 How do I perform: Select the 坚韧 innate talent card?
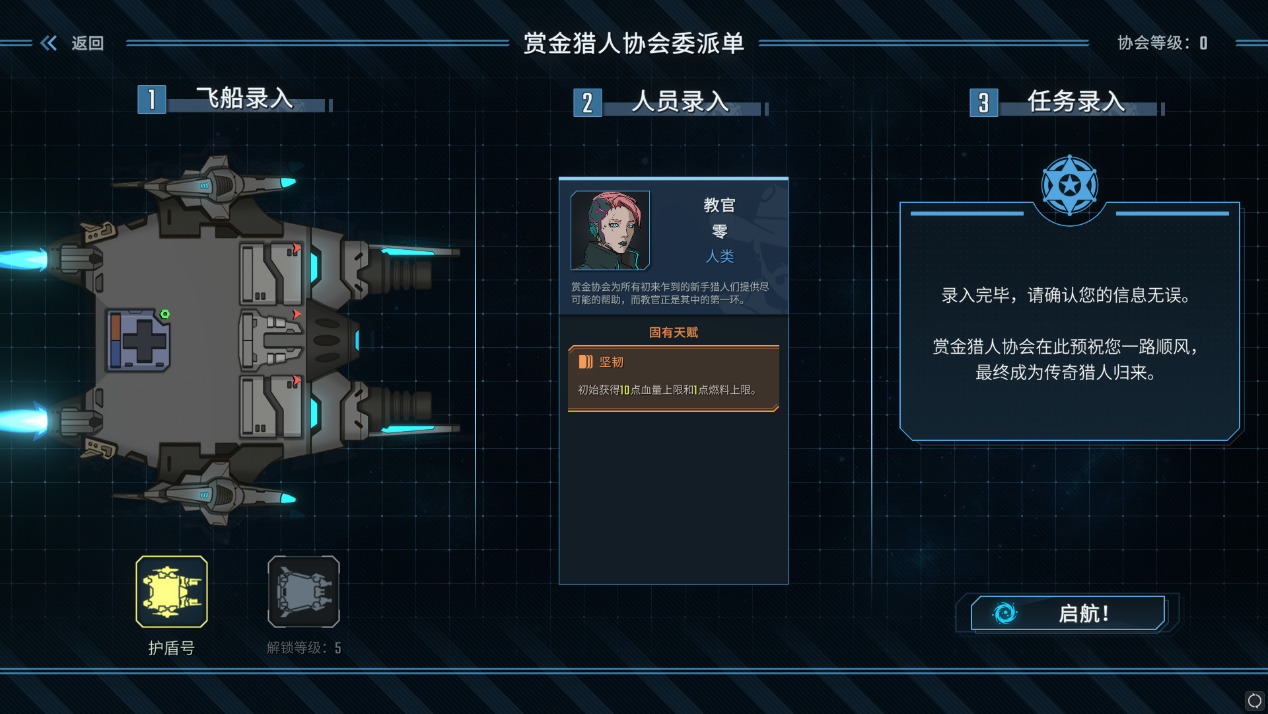tap(673, 379)
